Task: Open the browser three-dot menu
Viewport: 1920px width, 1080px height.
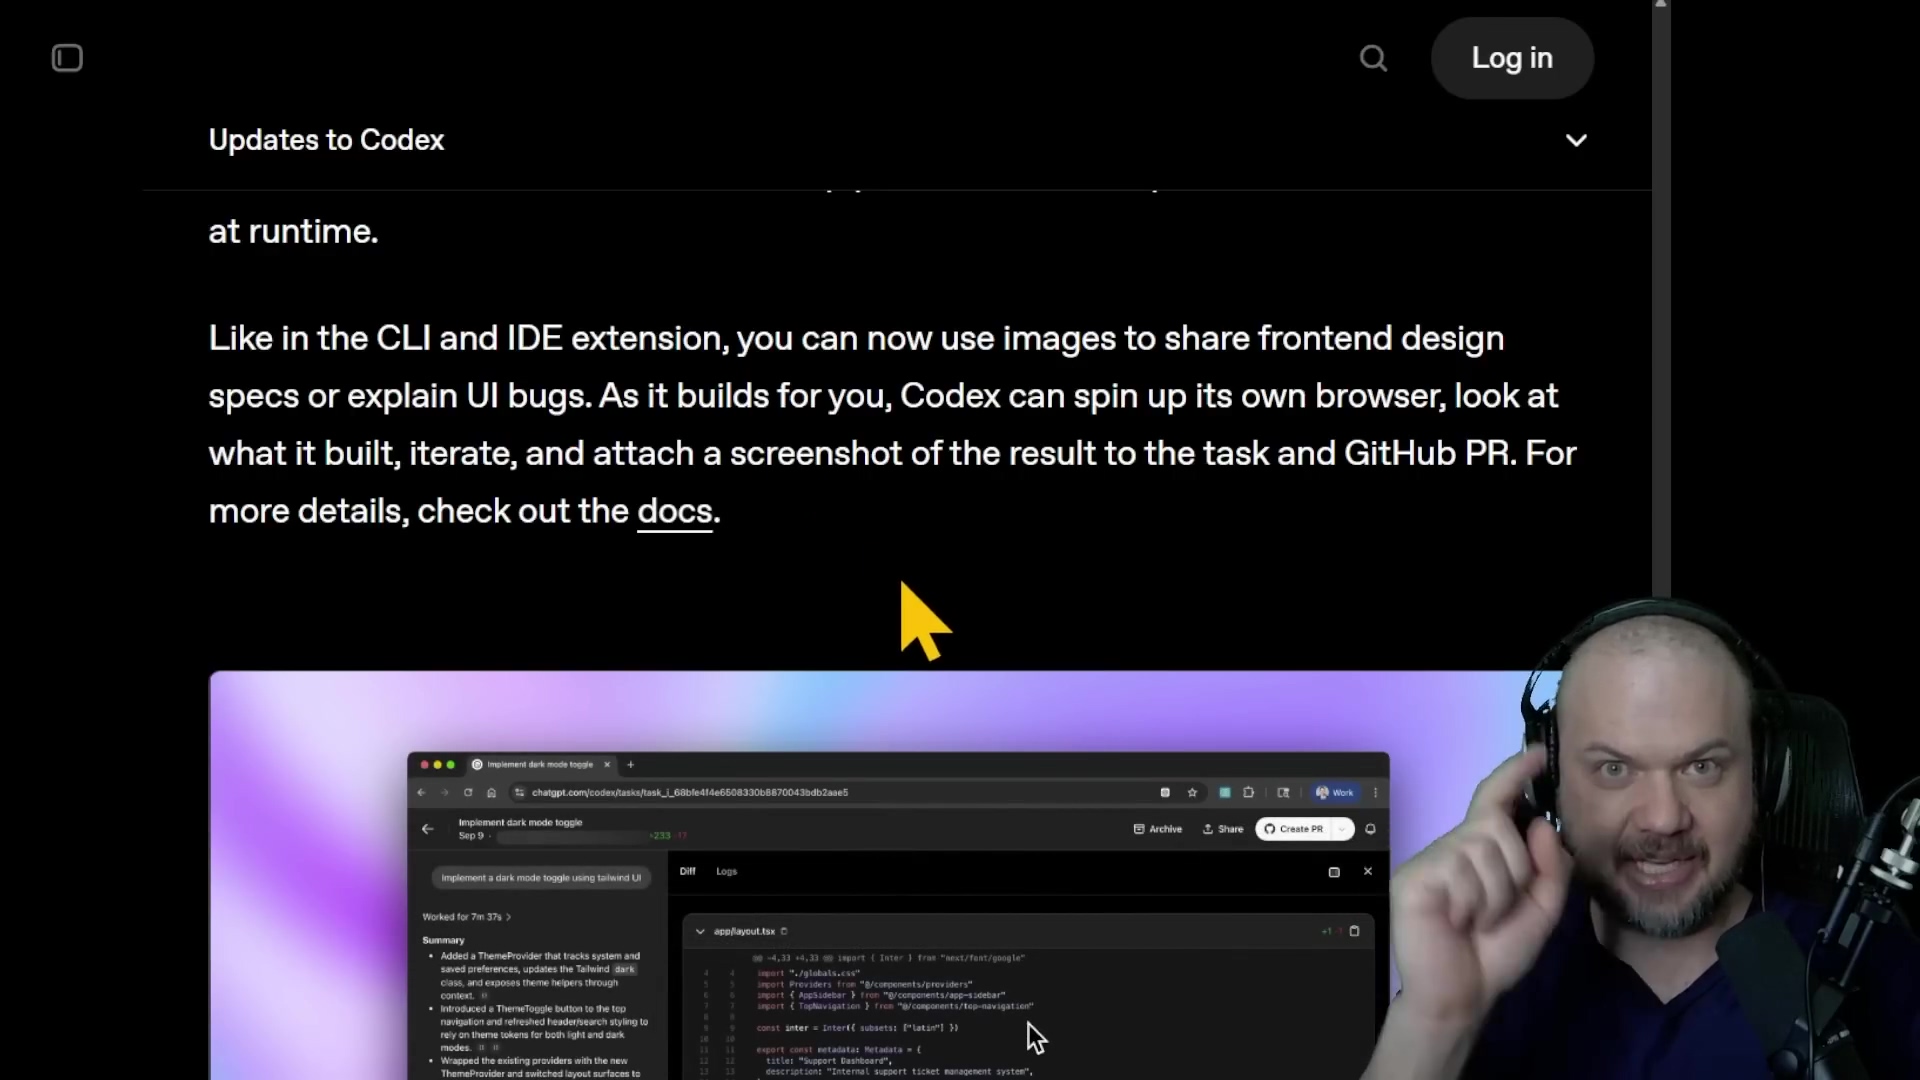Action: (x=1376, y=792)
